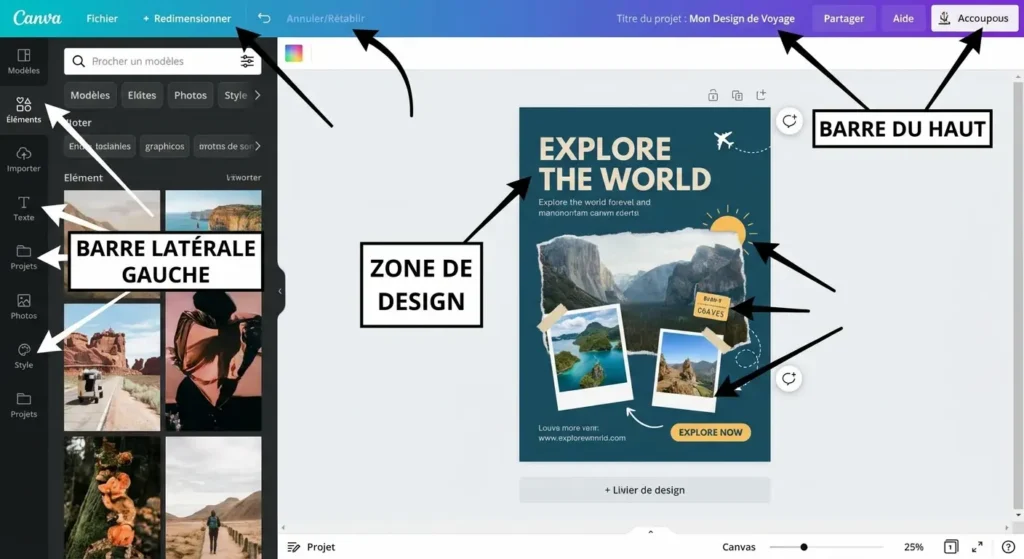1024x559 pixels.
Task: Click + Livier de design button
Action: [645, 490]
